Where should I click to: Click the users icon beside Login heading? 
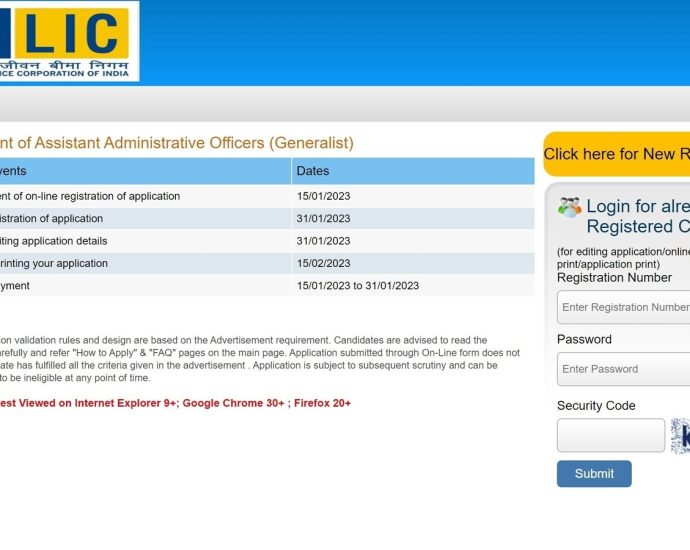(x=569, y=207)
